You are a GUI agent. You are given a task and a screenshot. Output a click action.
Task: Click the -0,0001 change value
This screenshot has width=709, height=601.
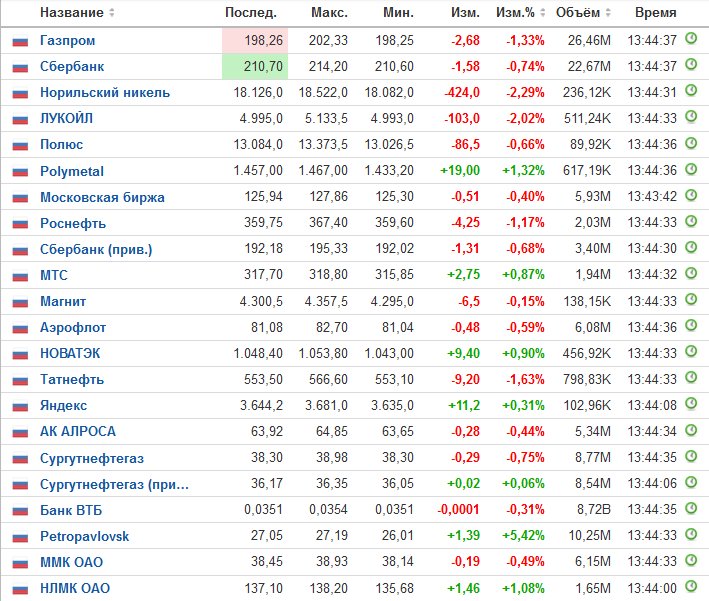[x=458, y=510]
